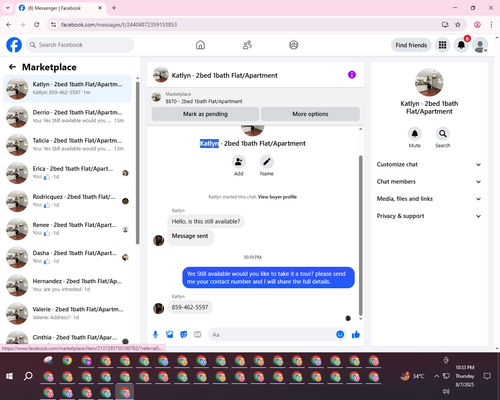This screenshot has height=400, width=500.
Task: Click the chat messages scrollbar
Action: (x=360, y=235)
